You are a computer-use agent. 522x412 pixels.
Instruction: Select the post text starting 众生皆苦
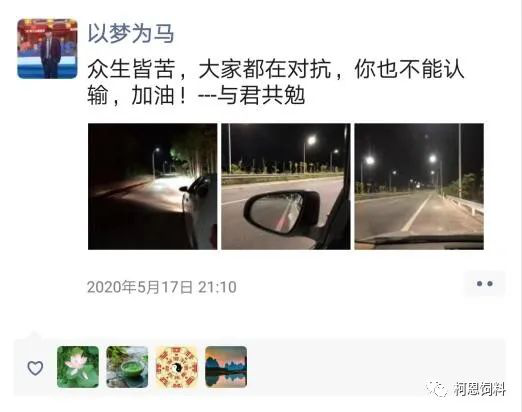click(x=276, y=83)
